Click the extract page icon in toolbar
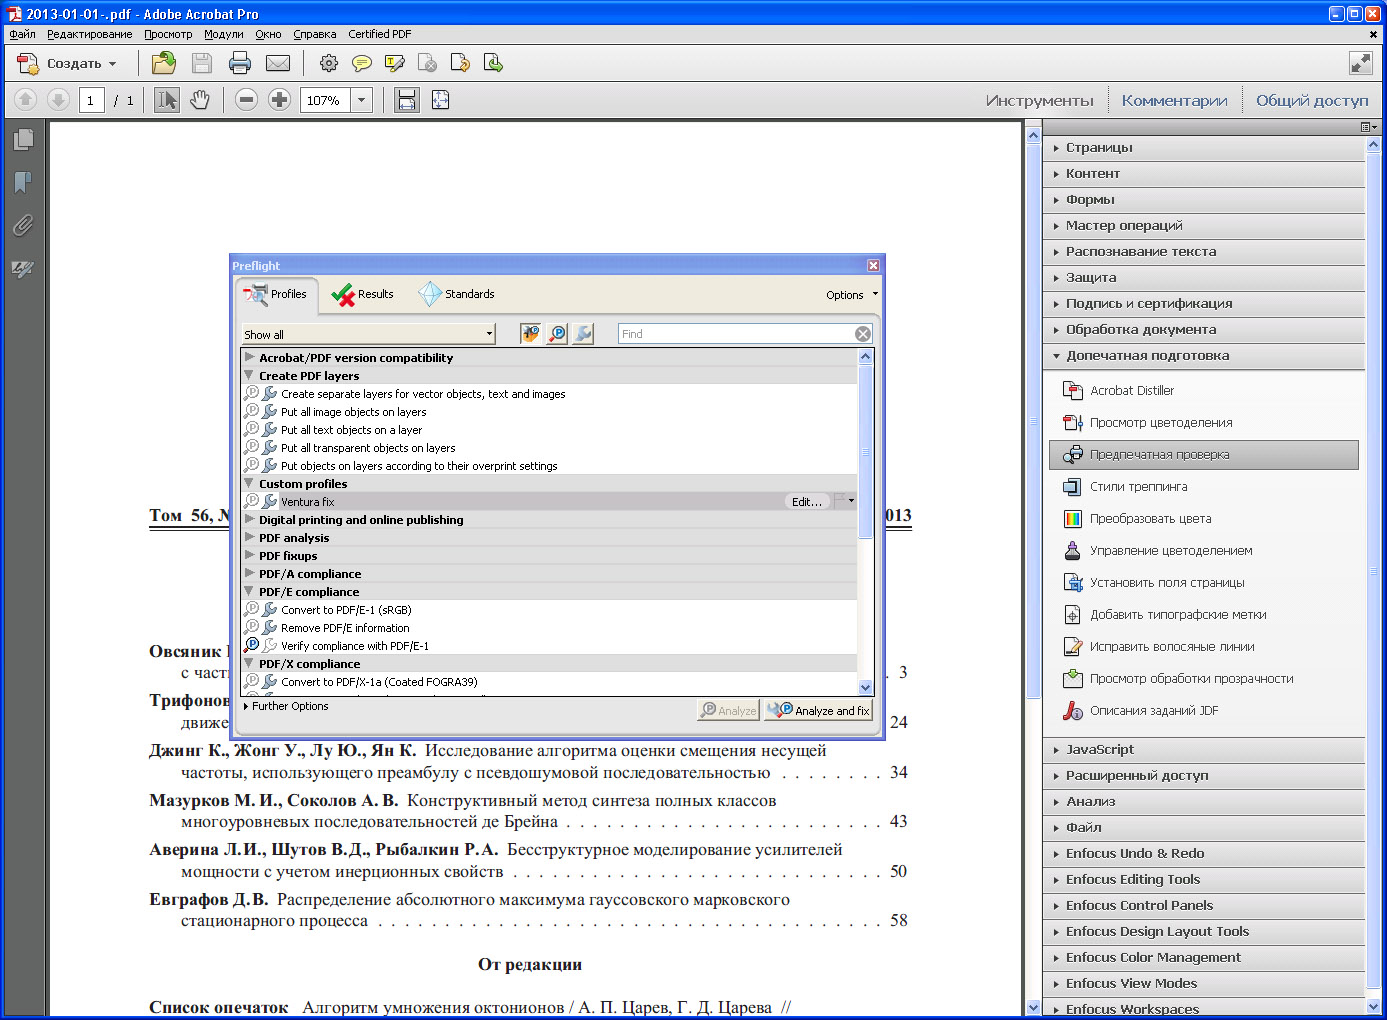This screenshot has width=1387, height=1020. pyautogui.click(x=493, y=64)
